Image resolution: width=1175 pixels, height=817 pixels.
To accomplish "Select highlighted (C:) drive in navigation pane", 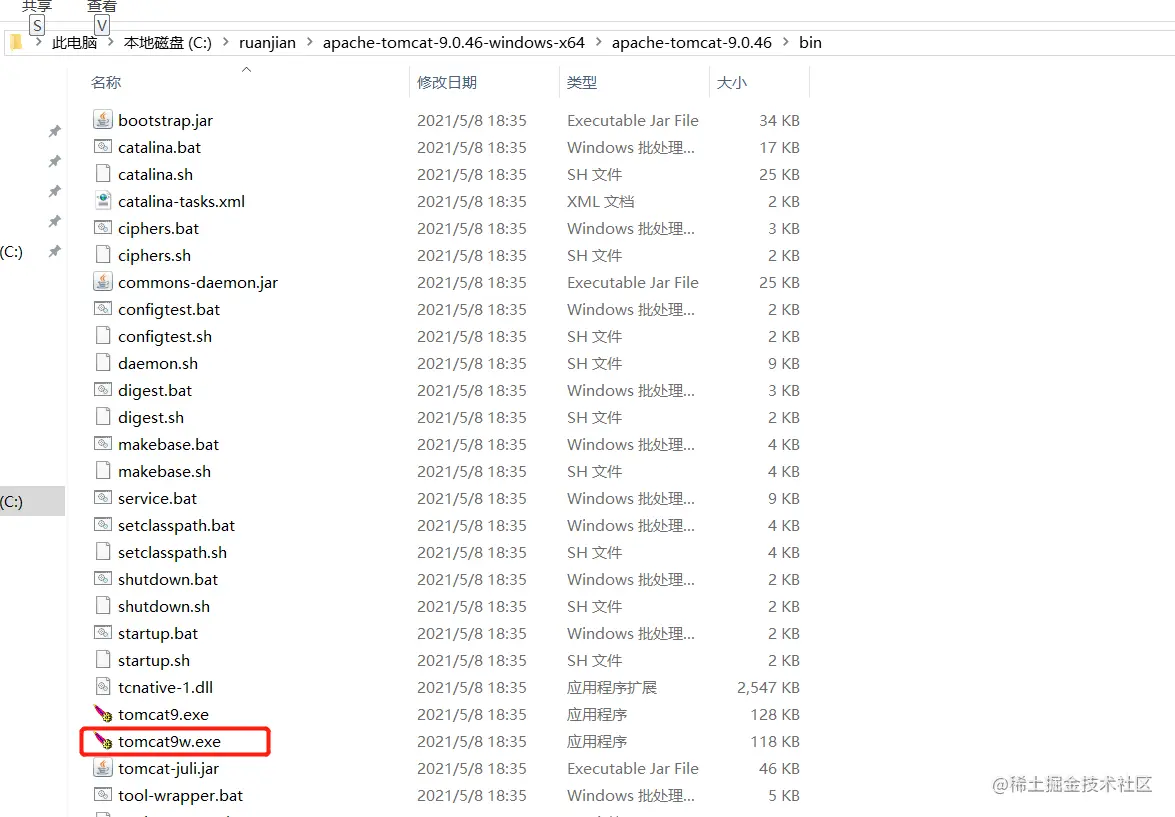I will pyautogui.click(x=32, y=501).
